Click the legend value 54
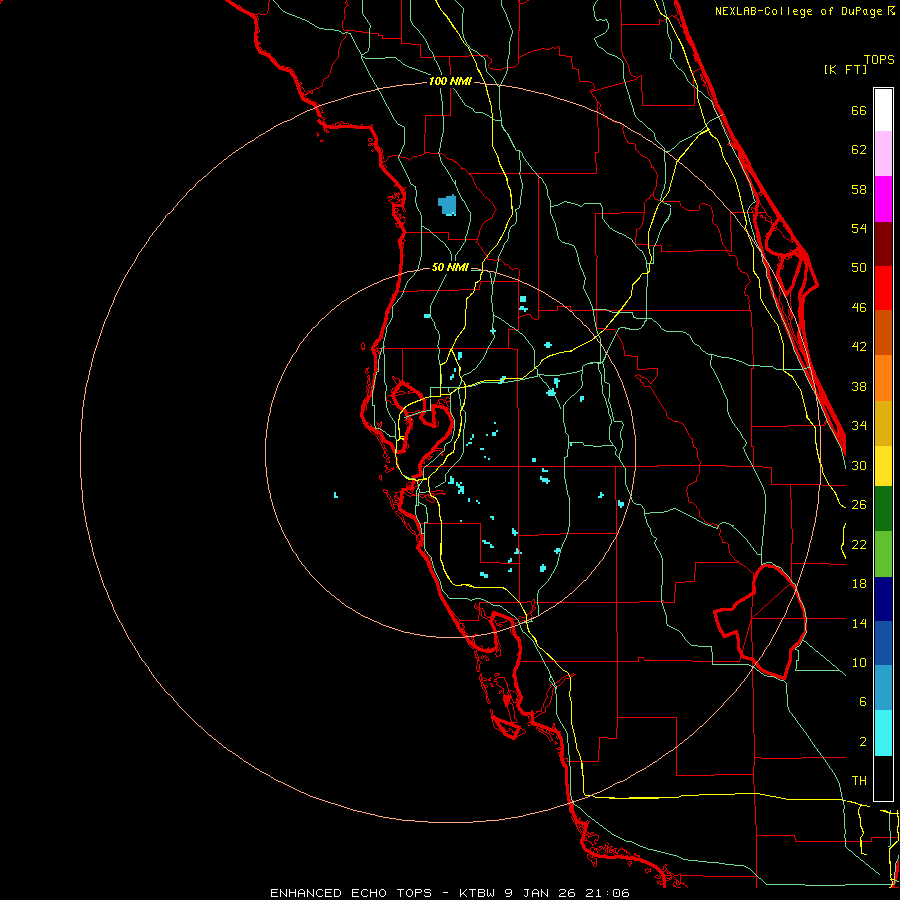900x900 pixels. tap(859, 228)
